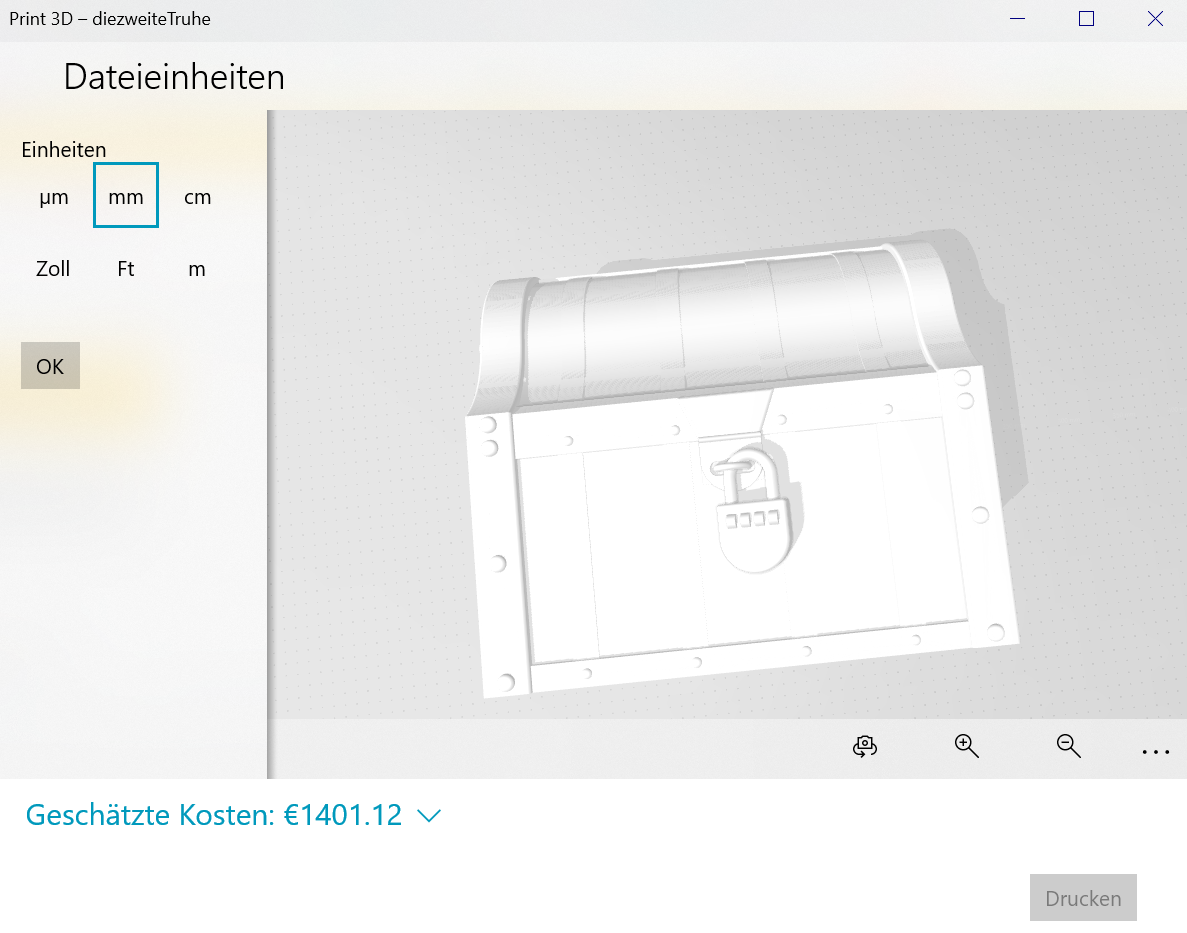This screenshot has height=933, width=1187.
Task: Reset the 3D camera view
Action: (x=865, y=747)
